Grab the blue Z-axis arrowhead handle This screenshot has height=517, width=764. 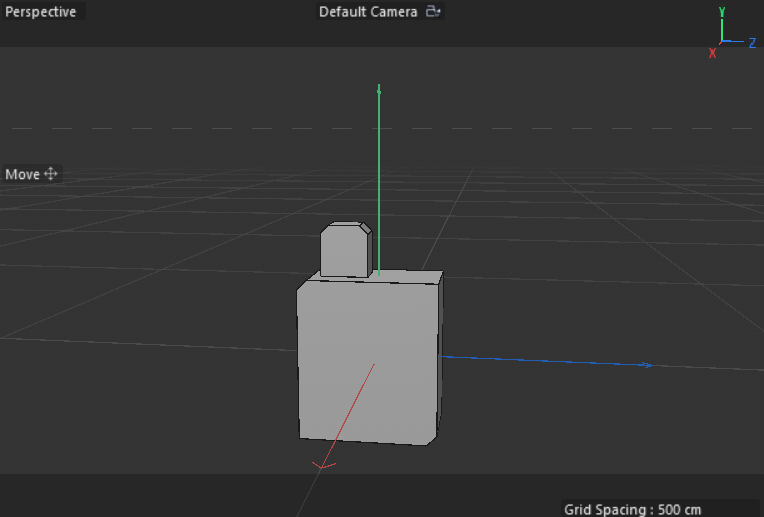point(648,365)
